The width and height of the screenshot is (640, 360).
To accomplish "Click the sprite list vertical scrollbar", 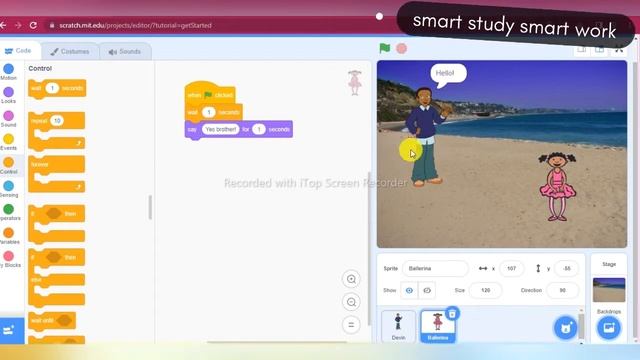I will click(x=581, y=325).
